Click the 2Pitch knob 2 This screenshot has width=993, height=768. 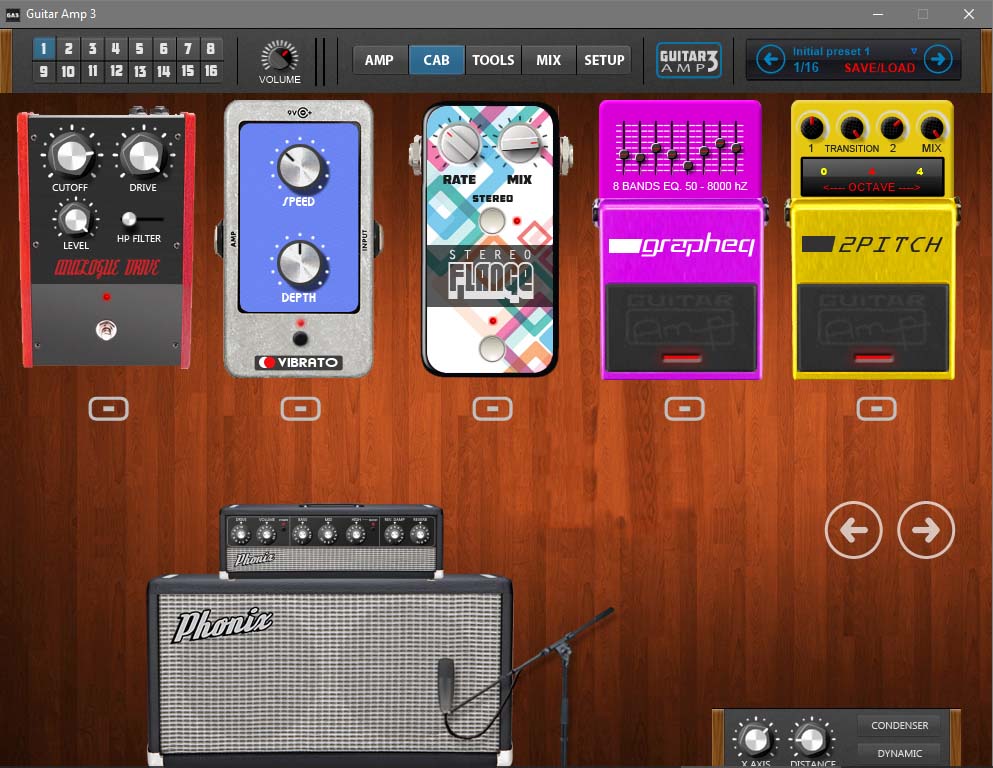point(892,128)
